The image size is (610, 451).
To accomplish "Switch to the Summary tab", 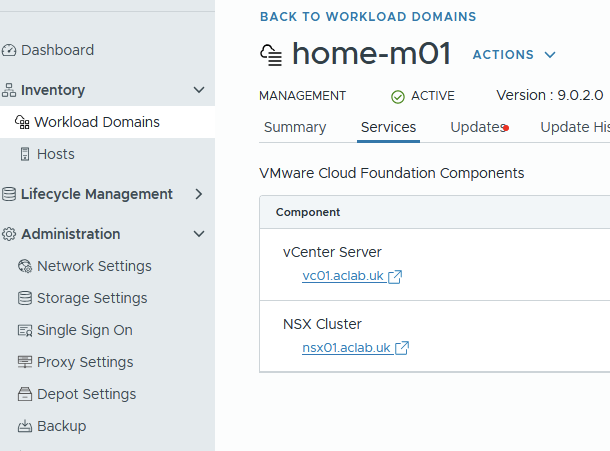I will pos(295,127).
